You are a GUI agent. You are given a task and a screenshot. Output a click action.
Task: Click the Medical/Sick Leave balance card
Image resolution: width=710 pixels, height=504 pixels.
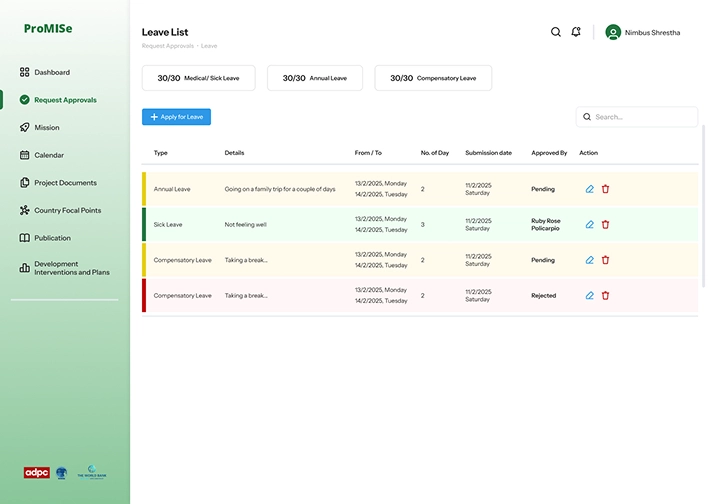tap(198, 78)
